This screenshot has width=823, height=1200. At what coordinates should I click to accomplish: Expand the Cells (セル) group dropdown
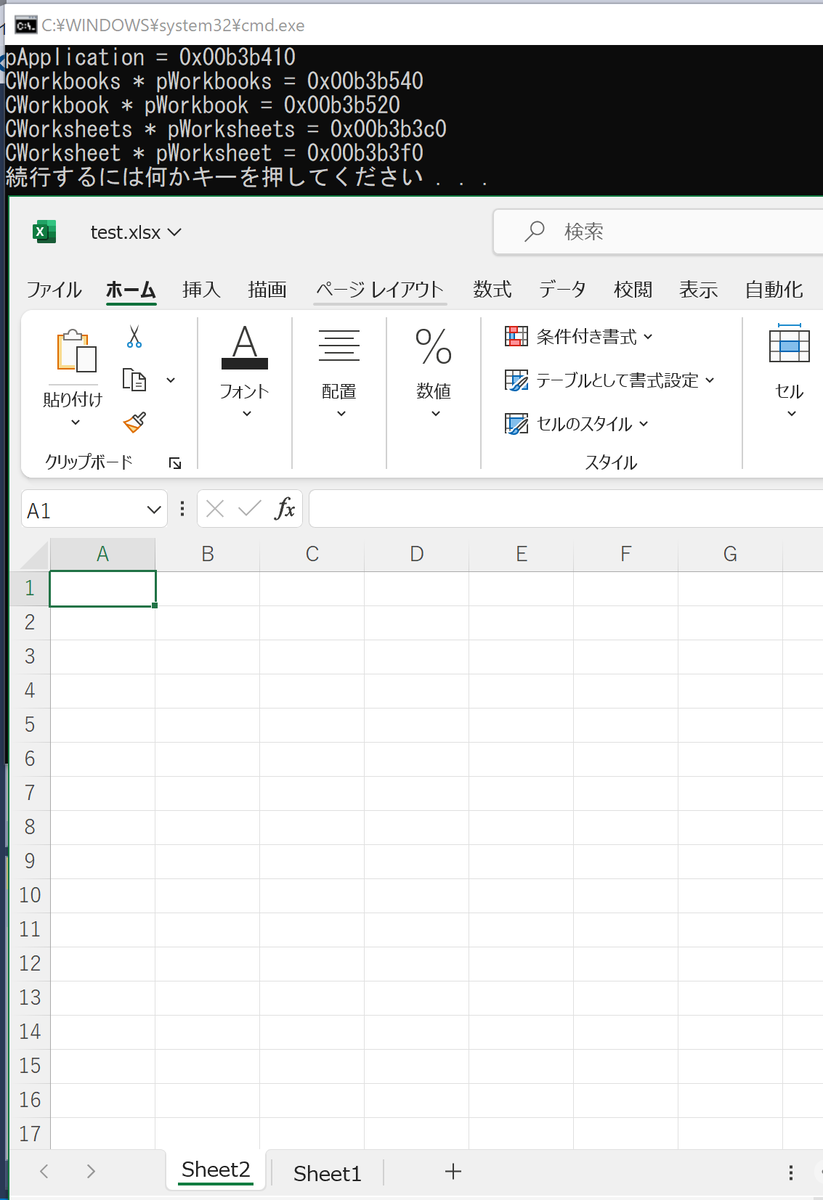(x=791, y=414)
